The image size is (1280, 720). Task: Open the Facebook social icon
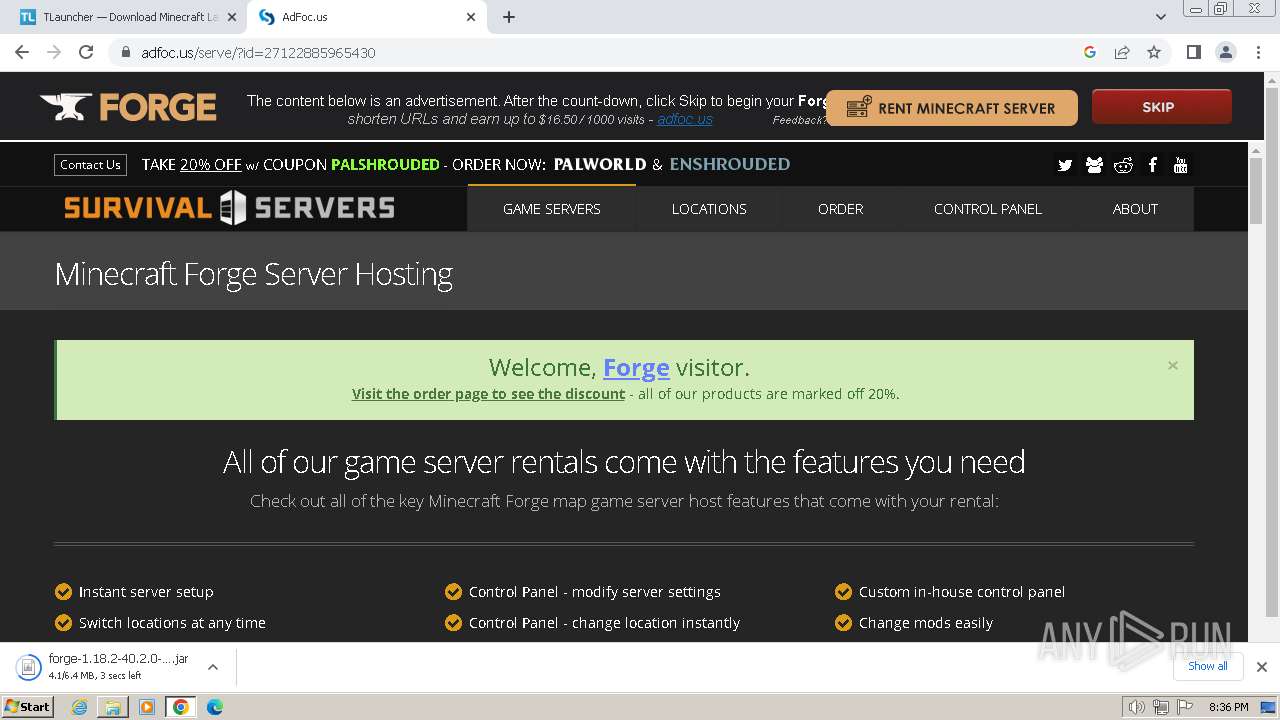(x=1152, y=165)
